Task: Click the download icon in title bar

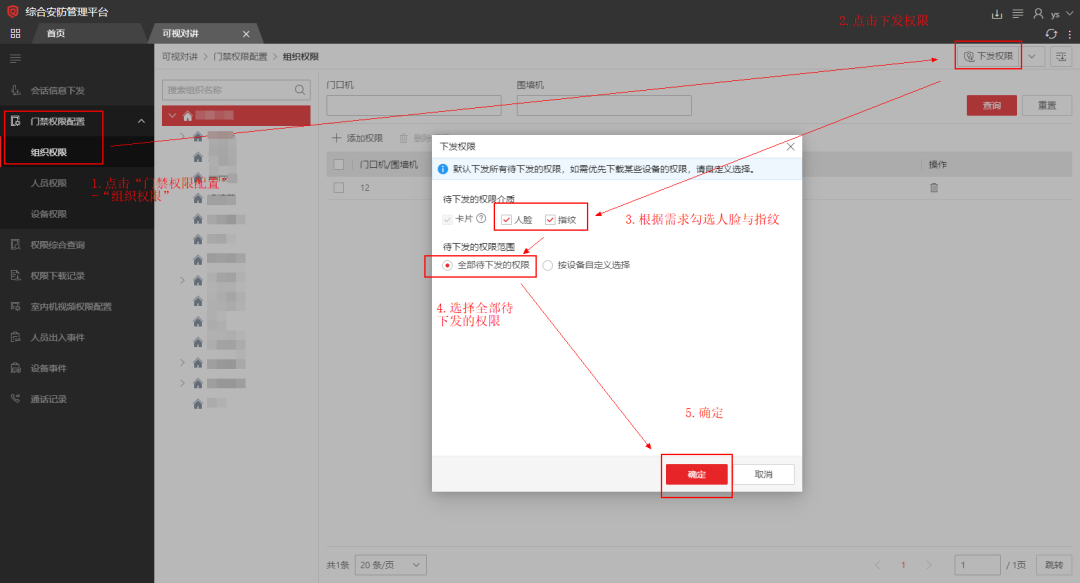Action: pos(996,13)
